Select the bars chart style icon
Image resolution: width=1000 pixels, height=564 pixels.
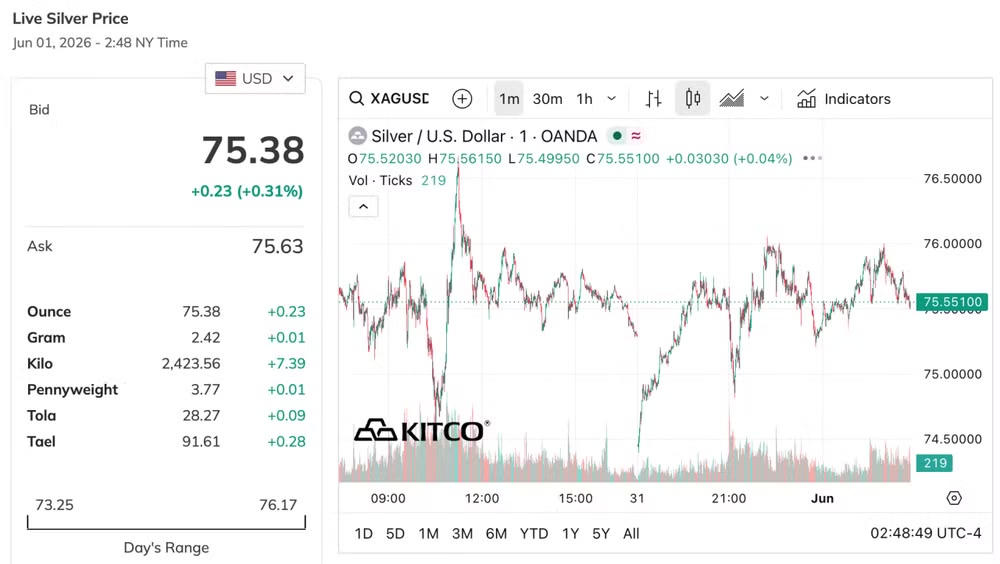tap(653, 98)
